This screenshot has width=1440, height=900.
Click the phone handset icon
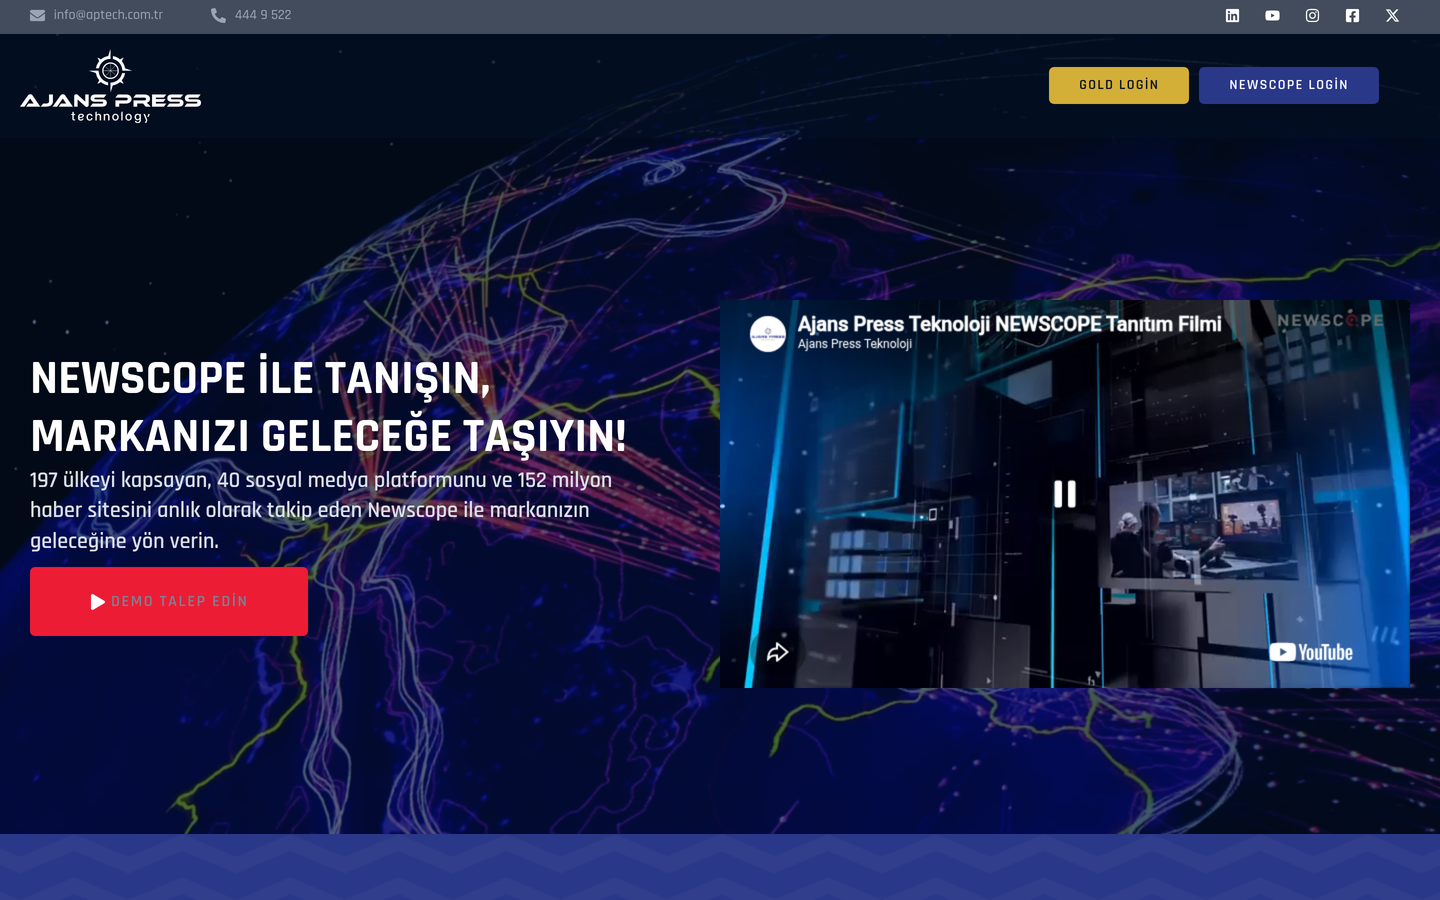click(x=218, y=15)
